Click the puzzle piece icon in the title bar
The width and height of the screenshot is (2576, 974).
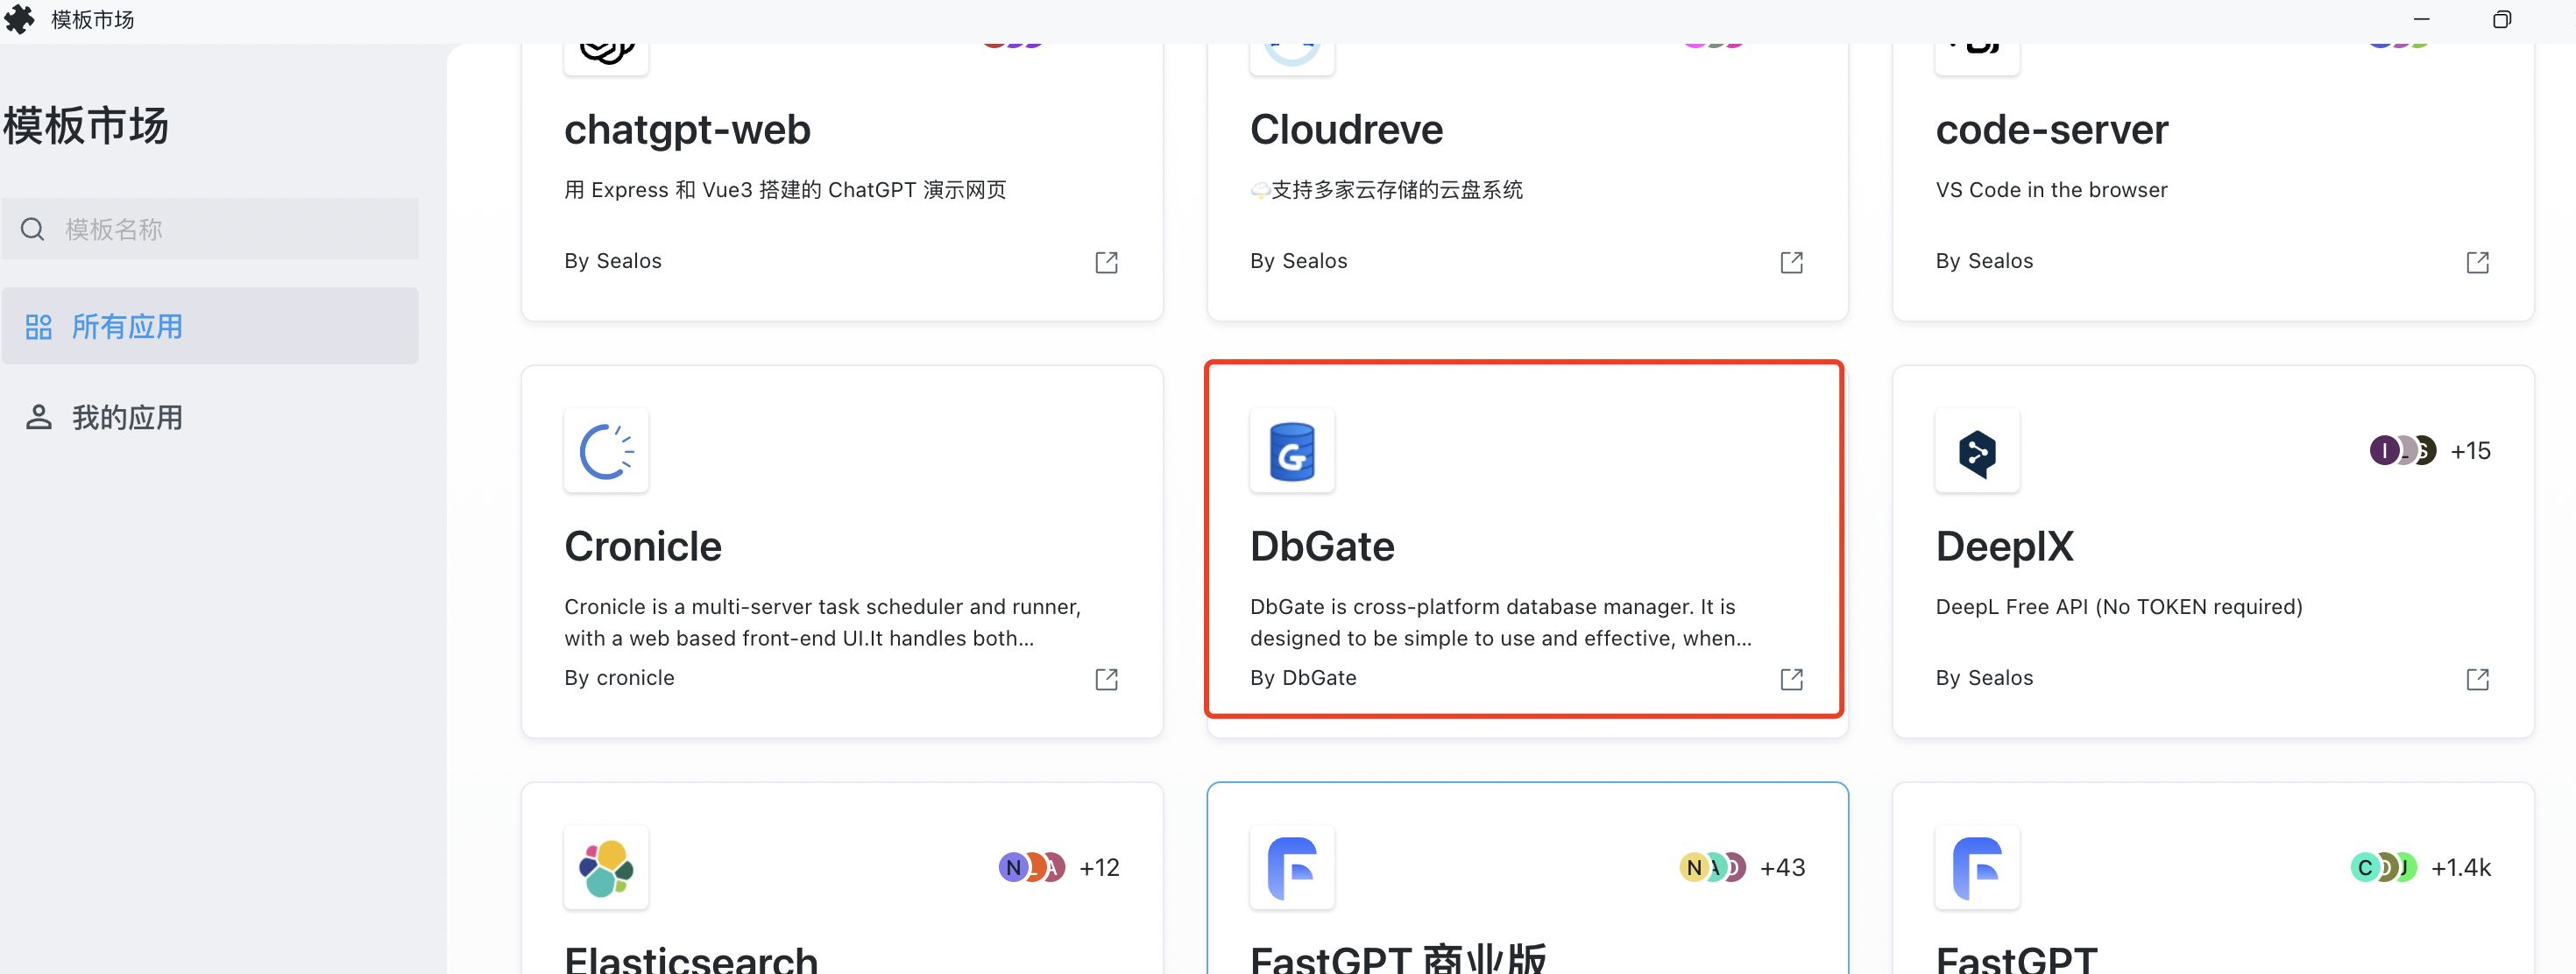(20, 19)
